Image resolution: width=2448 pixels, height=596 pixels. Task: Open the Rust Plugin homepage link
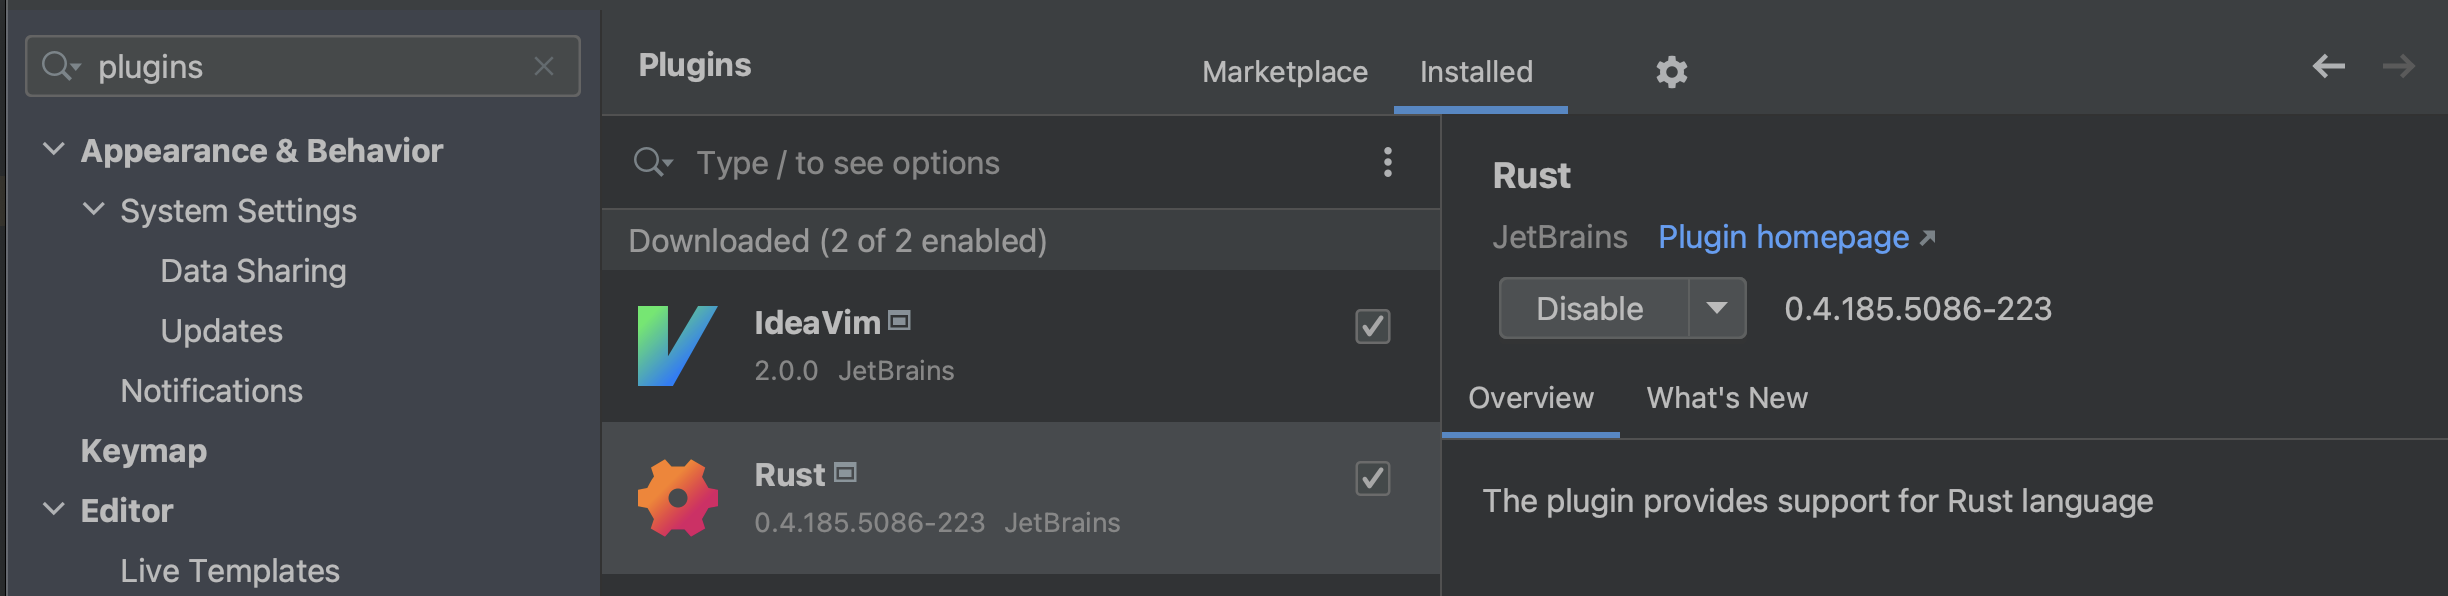[x=1784, y=237]
